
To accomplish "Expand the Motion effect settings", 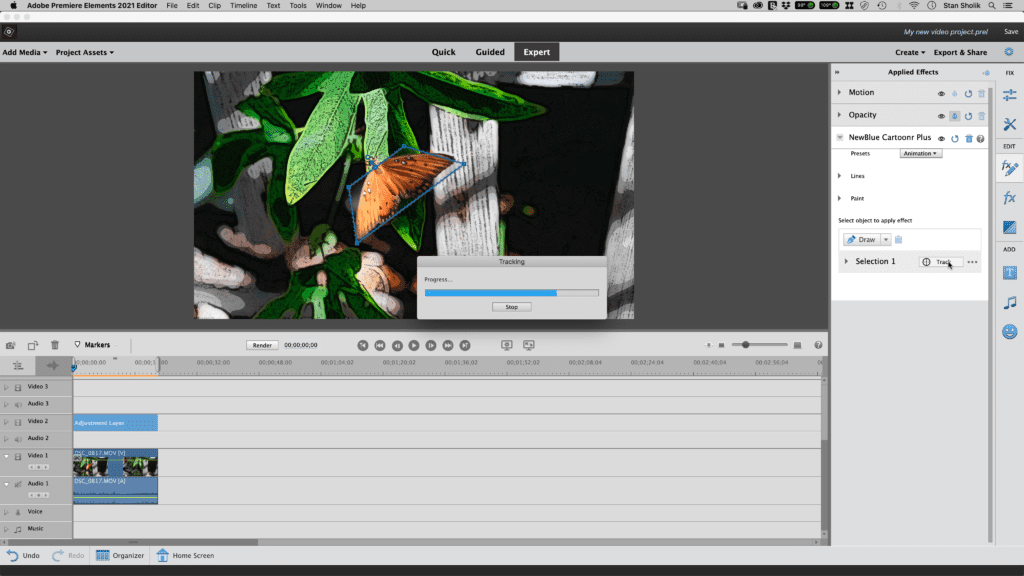I will click(x=840, y=93).
